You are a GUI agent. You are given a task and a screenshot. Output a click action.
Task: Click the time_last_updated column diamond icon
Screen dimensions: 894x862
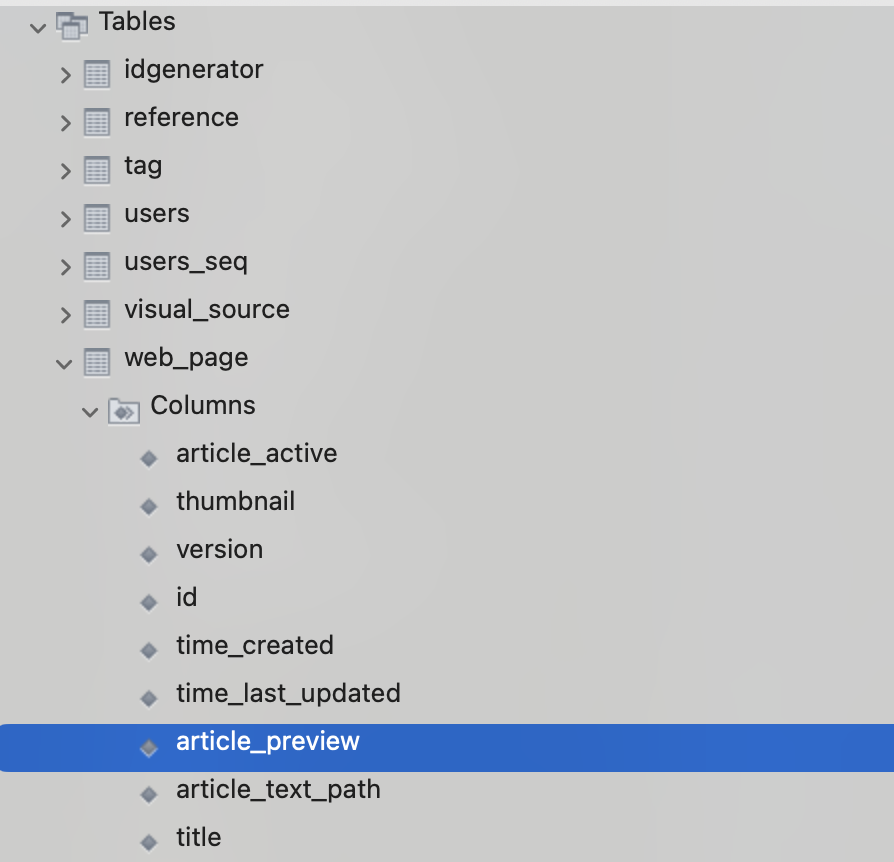(149, 698)
